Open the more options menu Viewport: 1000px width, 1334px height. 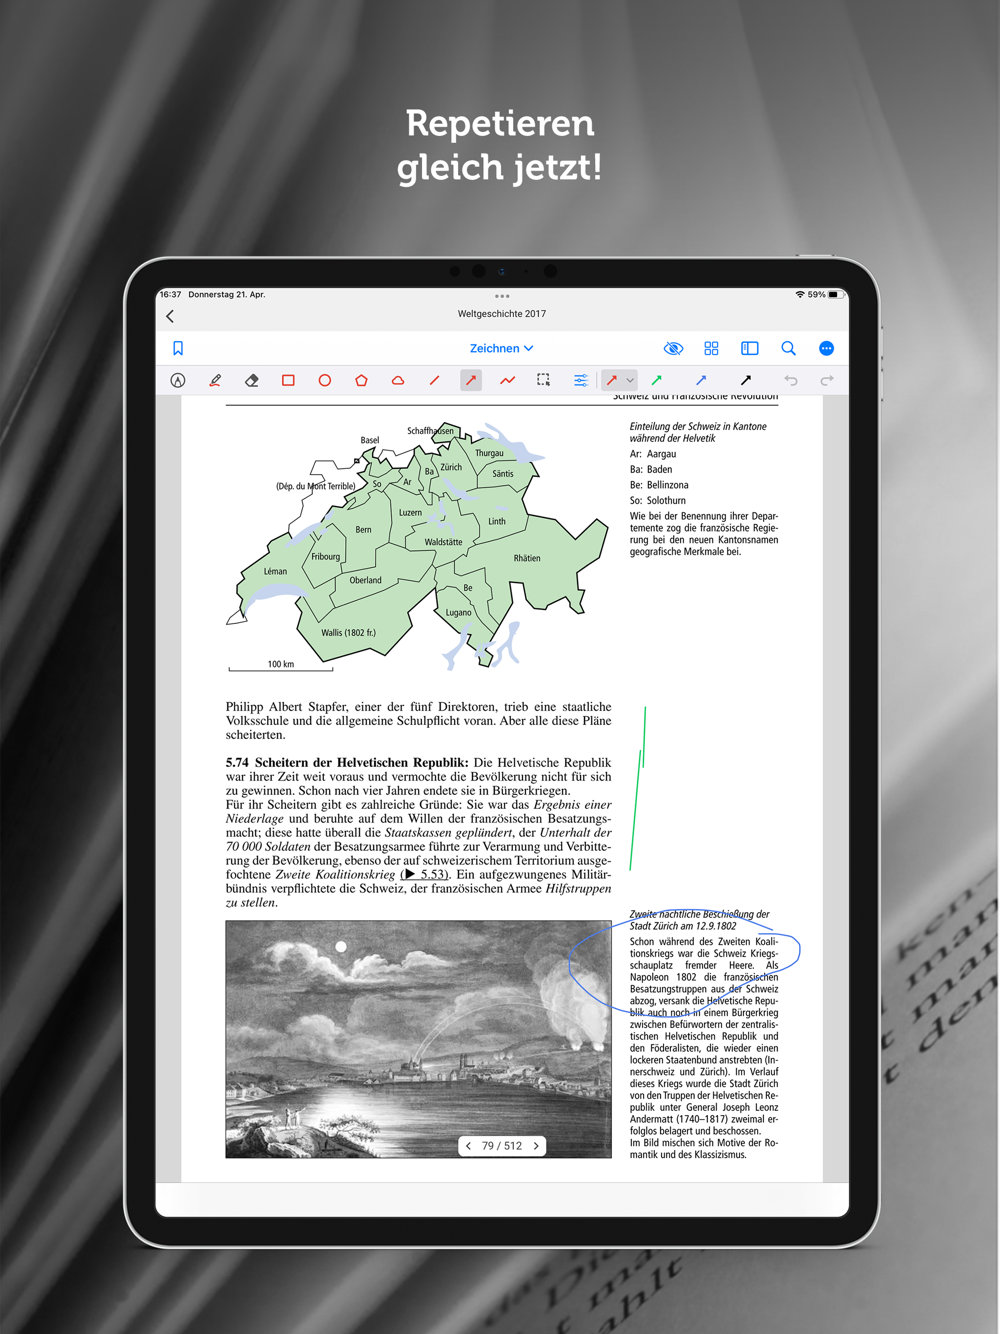coord(826,348)
